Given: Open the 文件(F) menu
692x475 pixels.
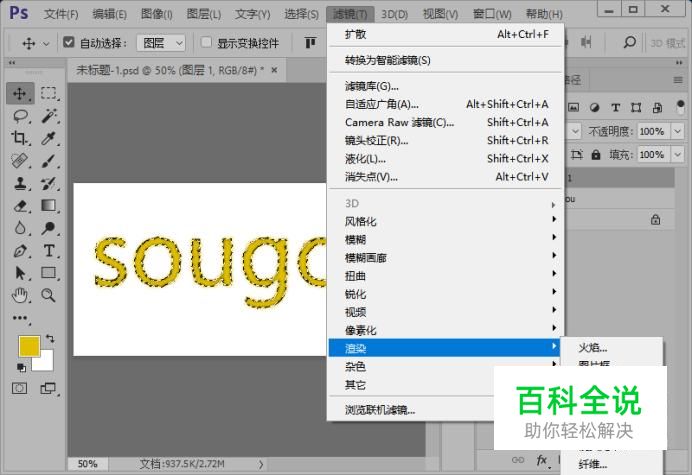Looking at the screenshot, I should [61, 14].
